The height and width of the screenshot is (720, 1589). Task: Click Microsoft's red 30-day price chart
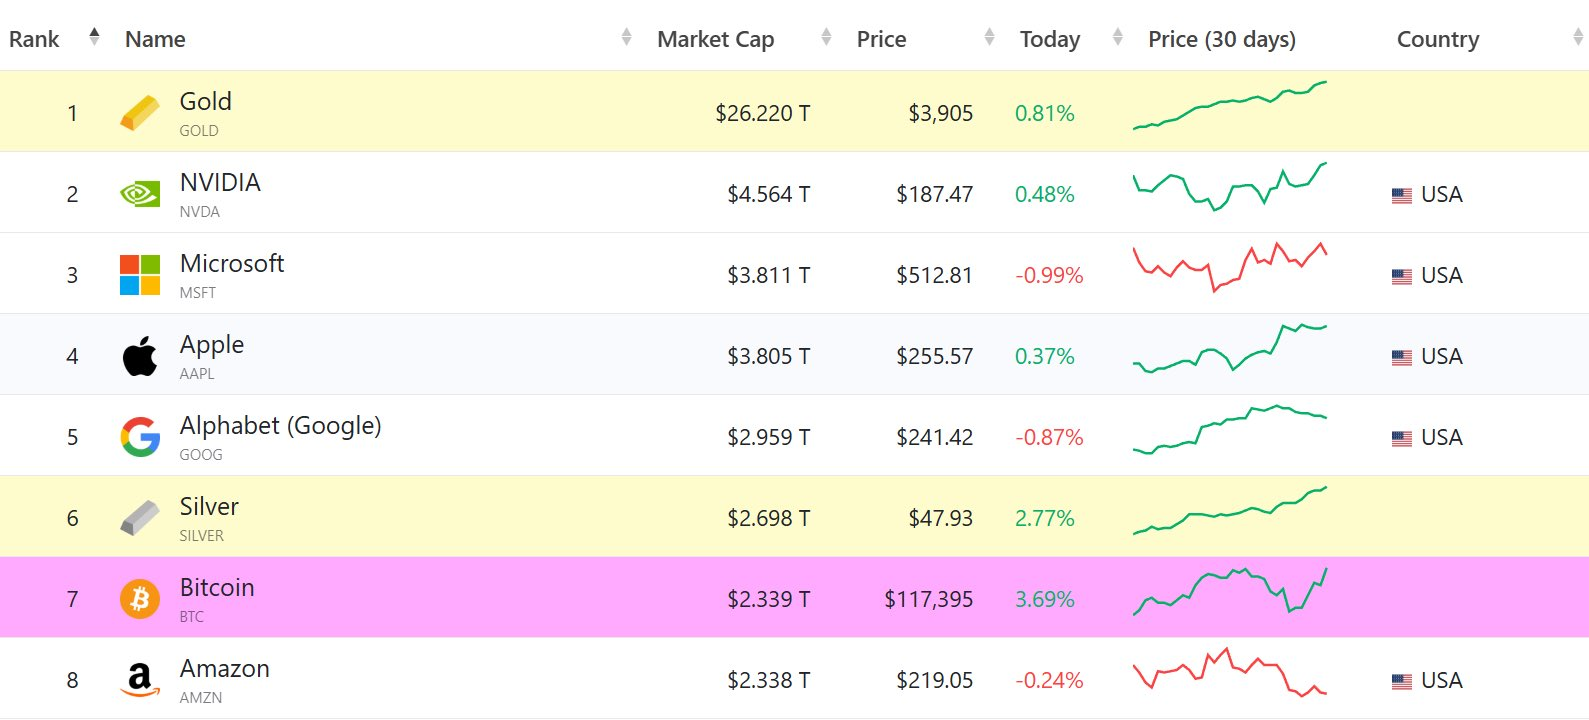pos(1229,267)
